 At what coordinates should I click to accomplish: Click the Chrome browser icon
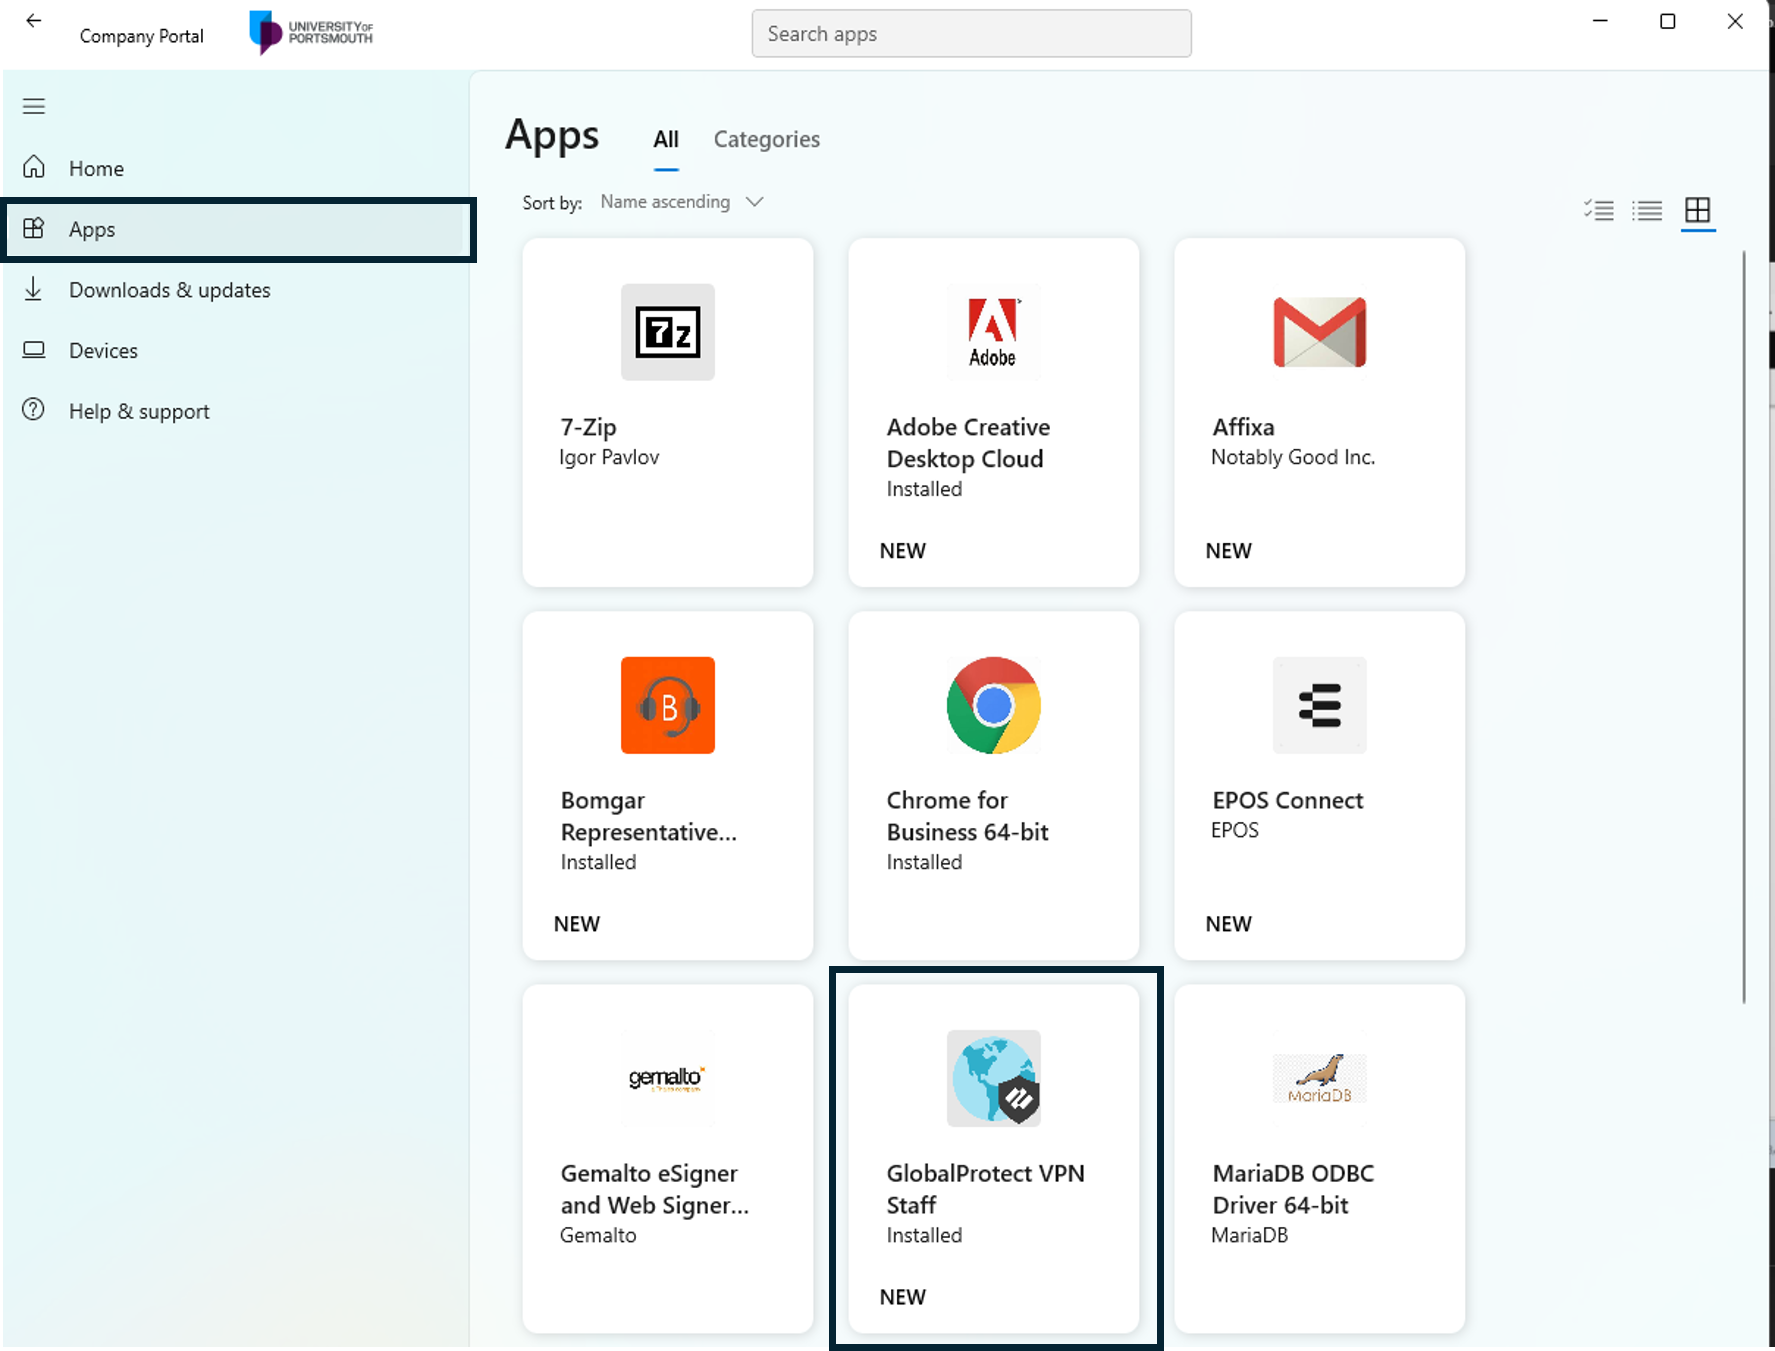(x=994, y=705)
